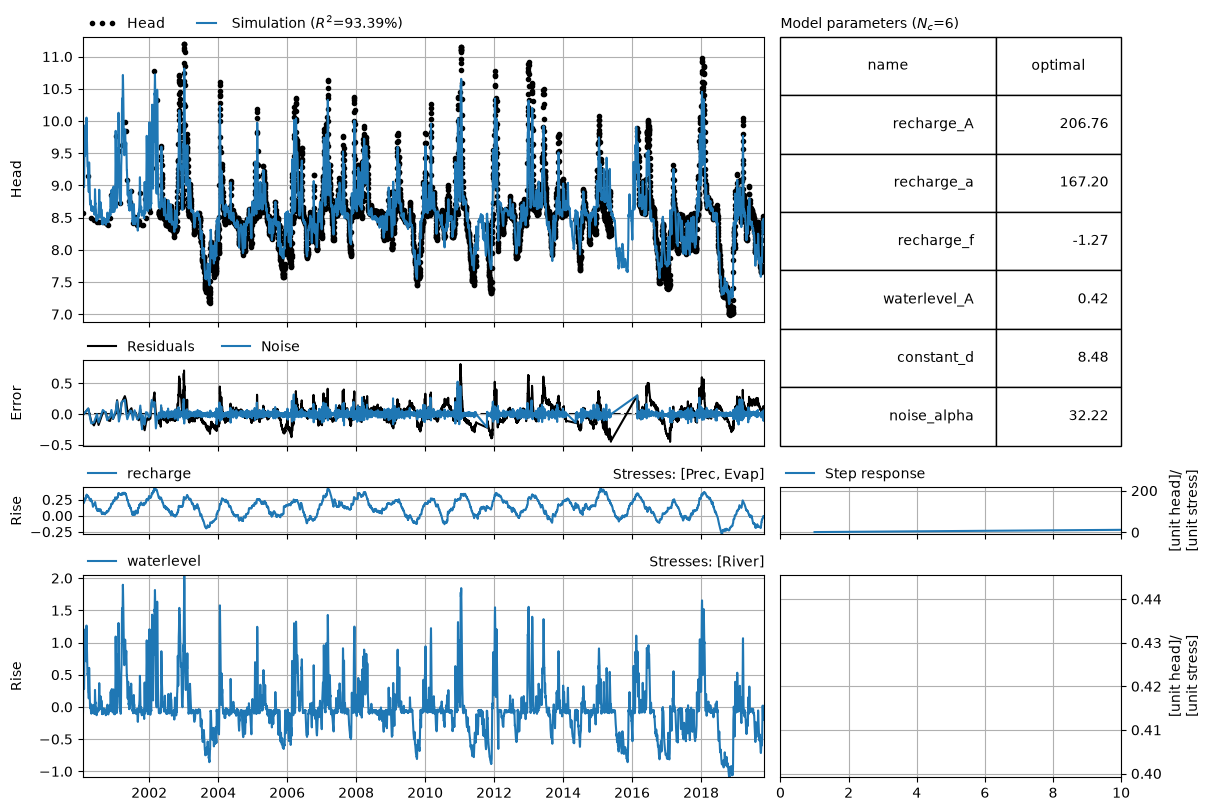Click the 'Stresses: [River]' label

tap(707, 561)
